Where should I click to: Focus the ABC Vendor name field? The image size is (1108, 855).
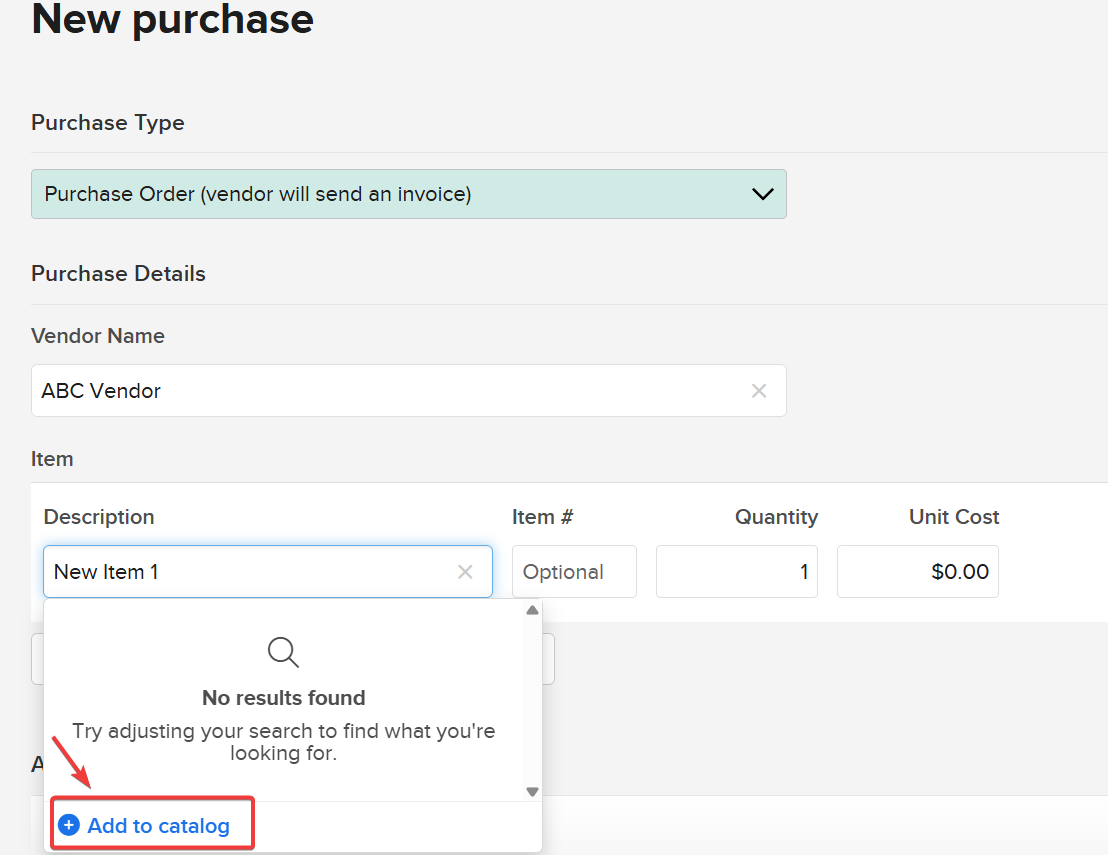(x=390, y=391)
